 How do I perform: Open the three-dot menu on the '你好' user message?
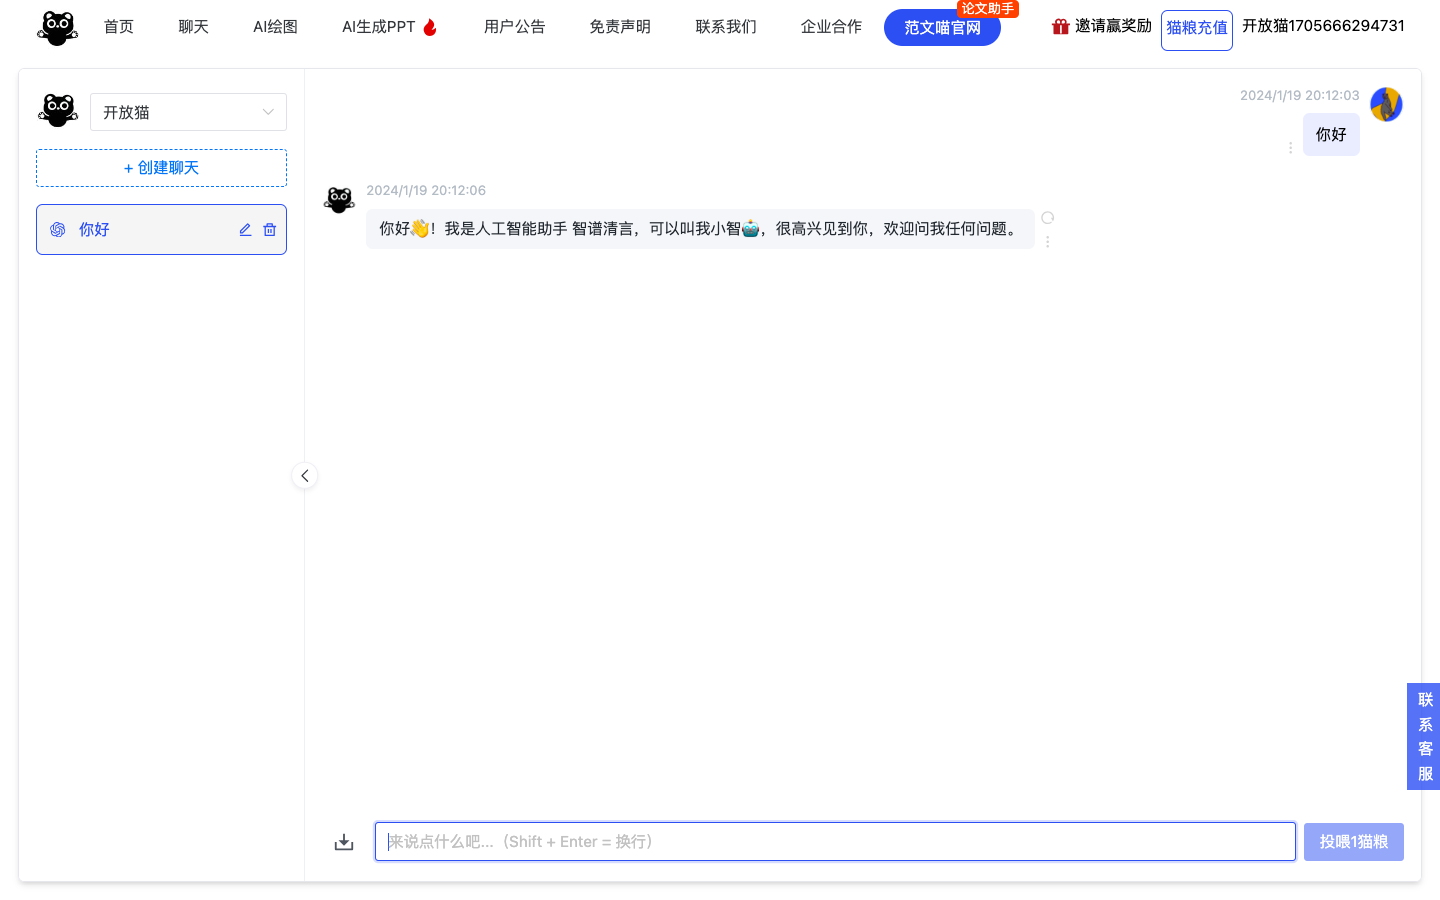1290,147
